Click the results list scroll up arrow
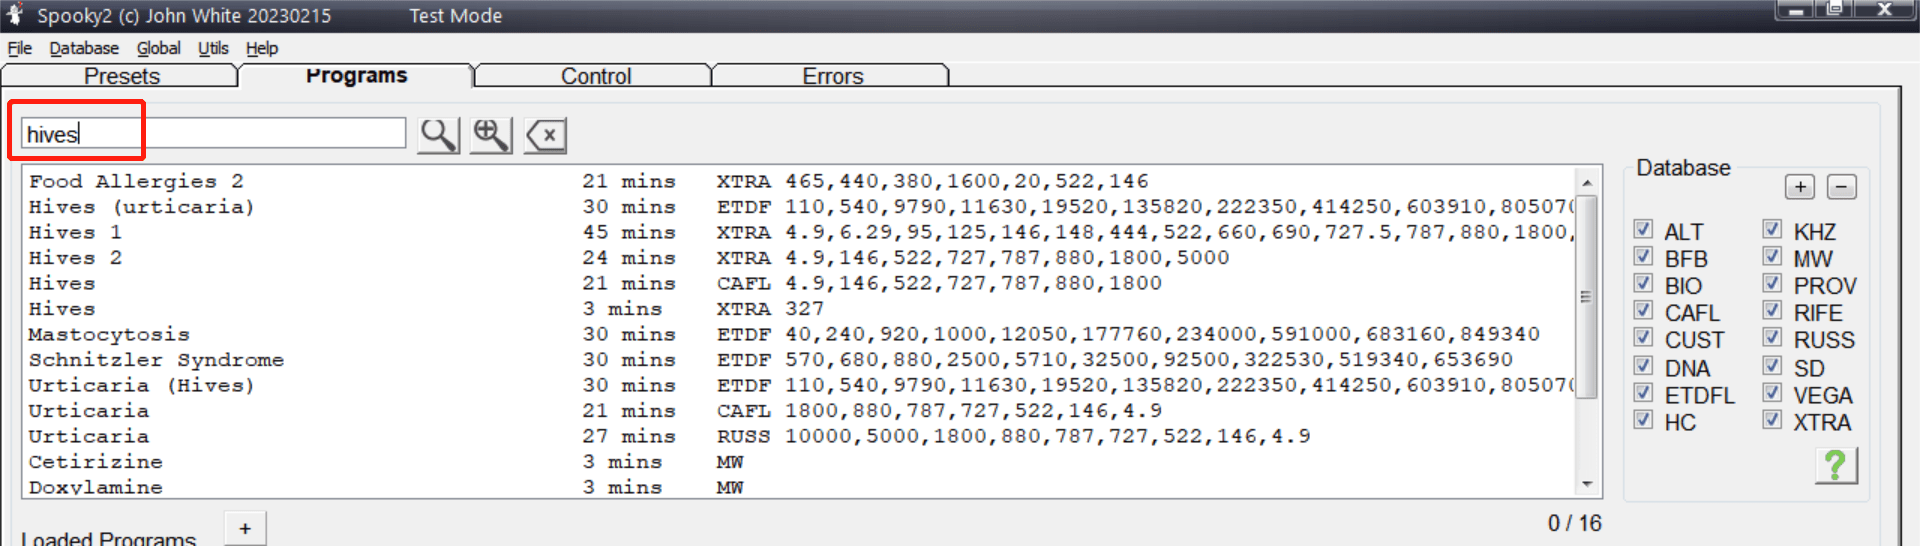This screenshot has width=1920, height=546. (1587, 182)
